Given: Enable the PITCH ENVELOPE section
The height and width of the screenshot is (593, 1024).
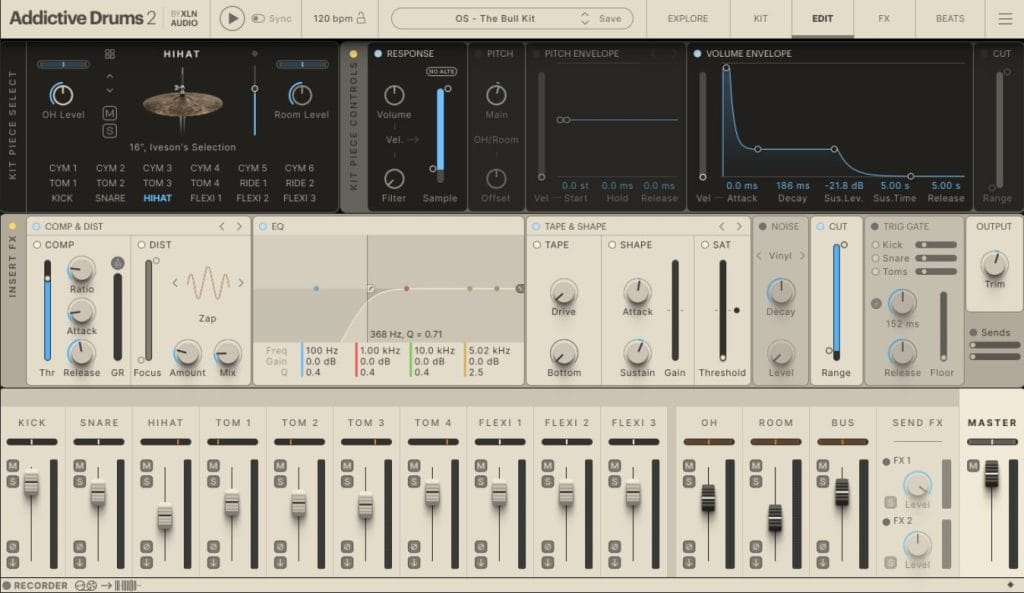Looking at the screenshot, I should point(536,54).
